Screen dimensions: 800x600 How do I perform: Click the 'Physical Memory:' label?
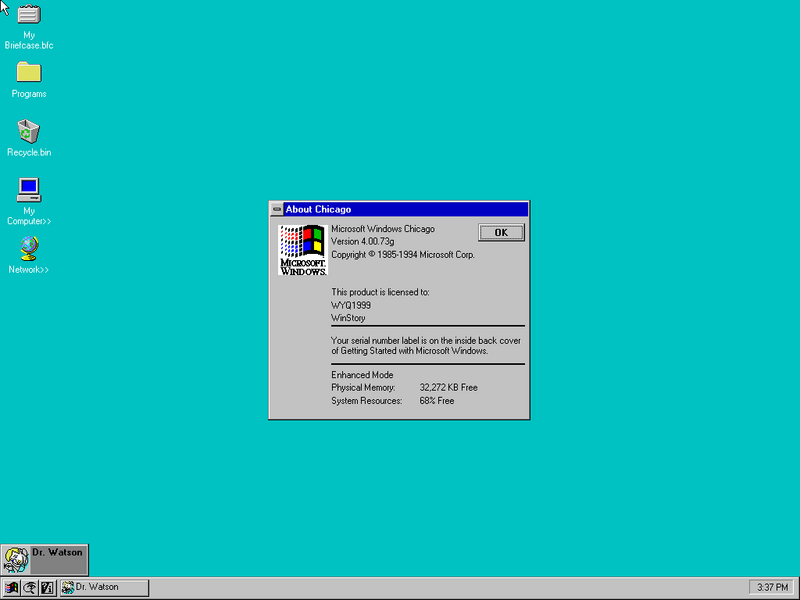[x=363, y=388]
